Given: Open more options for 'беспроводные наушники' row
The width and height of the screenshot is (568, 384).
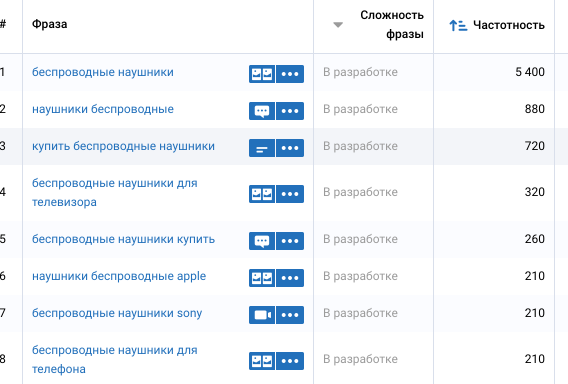Looking at the screenshot, I should [x=290, y=74].
